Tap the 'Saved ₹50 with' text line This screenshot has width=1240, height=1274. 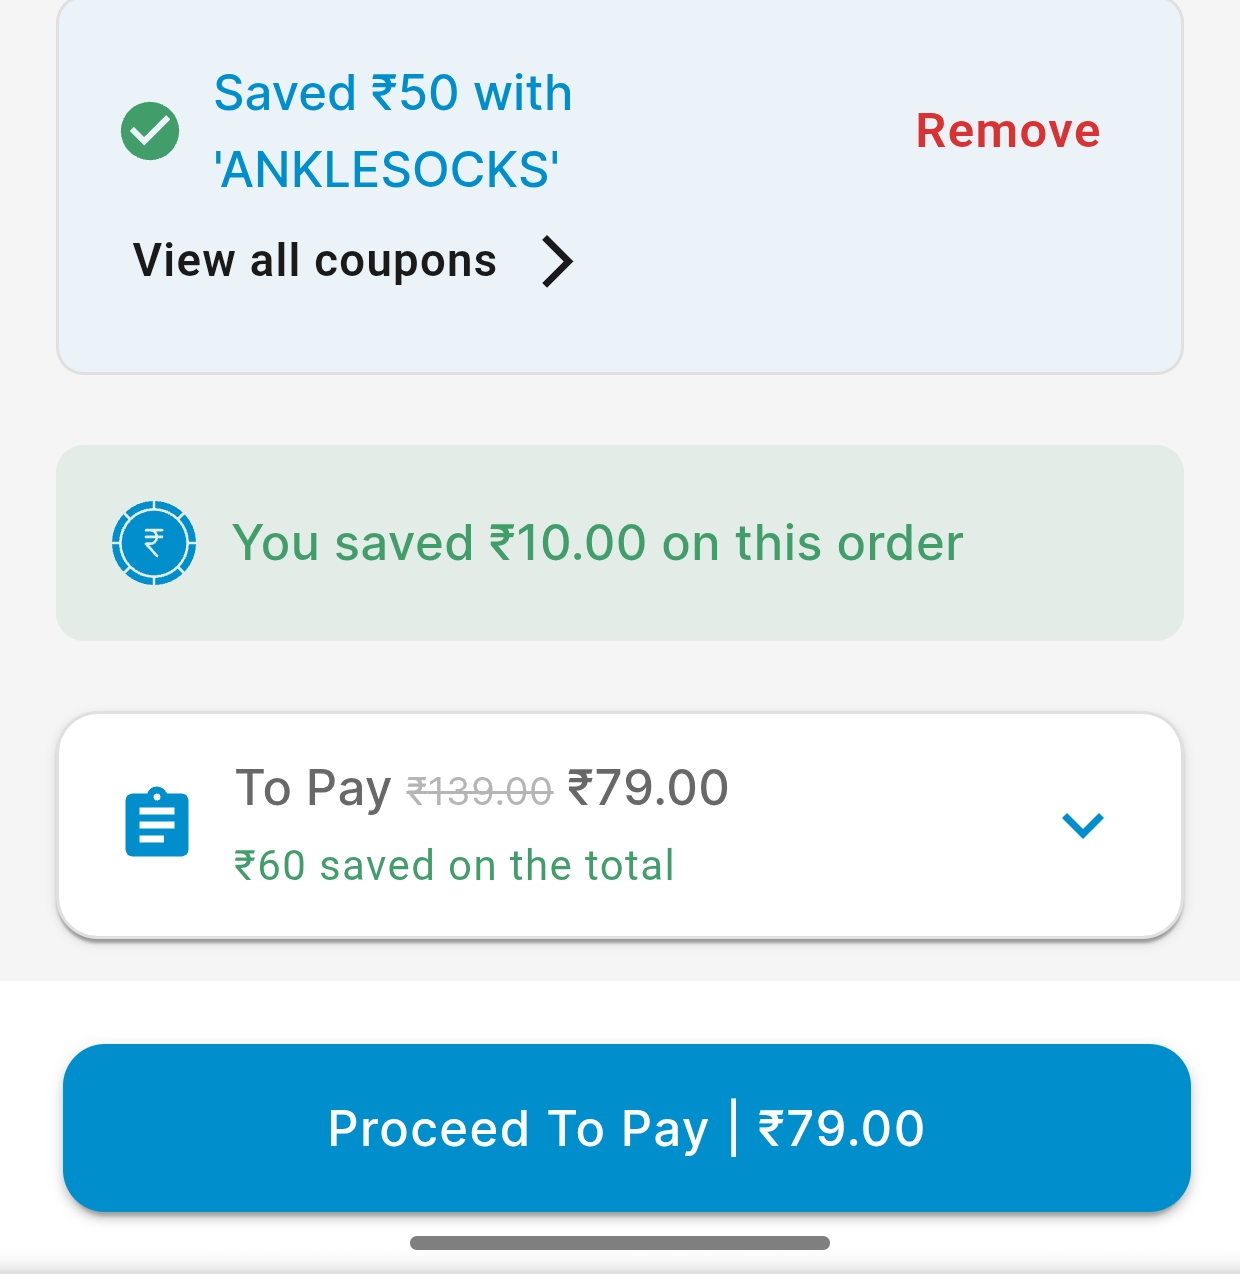(392, 94)
